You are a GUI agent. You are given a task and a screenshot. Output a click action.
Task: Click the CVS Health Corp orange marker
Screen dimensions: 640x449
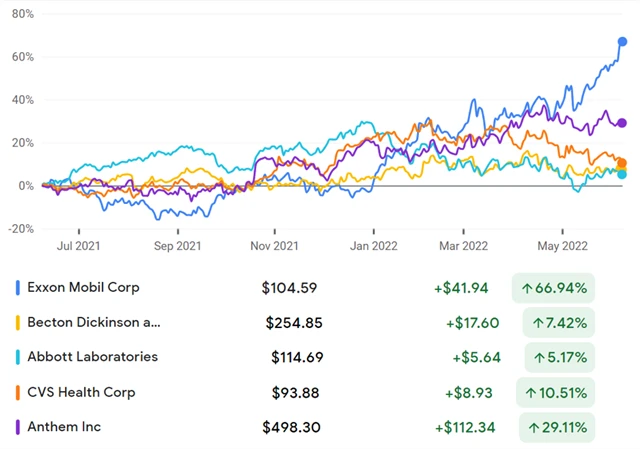coord(19,392)
